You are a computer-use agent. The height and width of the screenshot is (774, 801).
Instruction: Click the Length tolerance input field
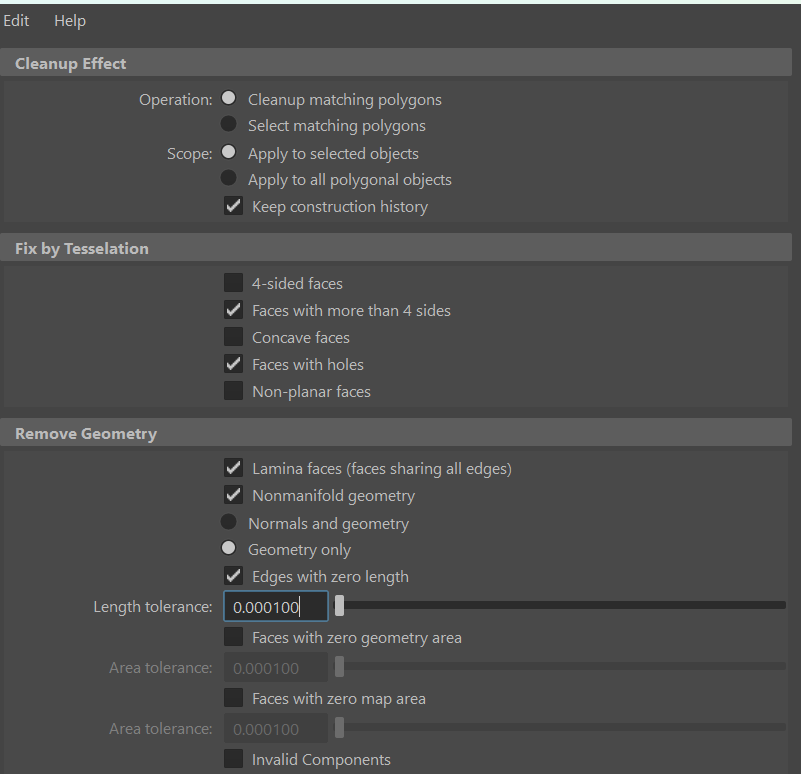click(275, 607)
